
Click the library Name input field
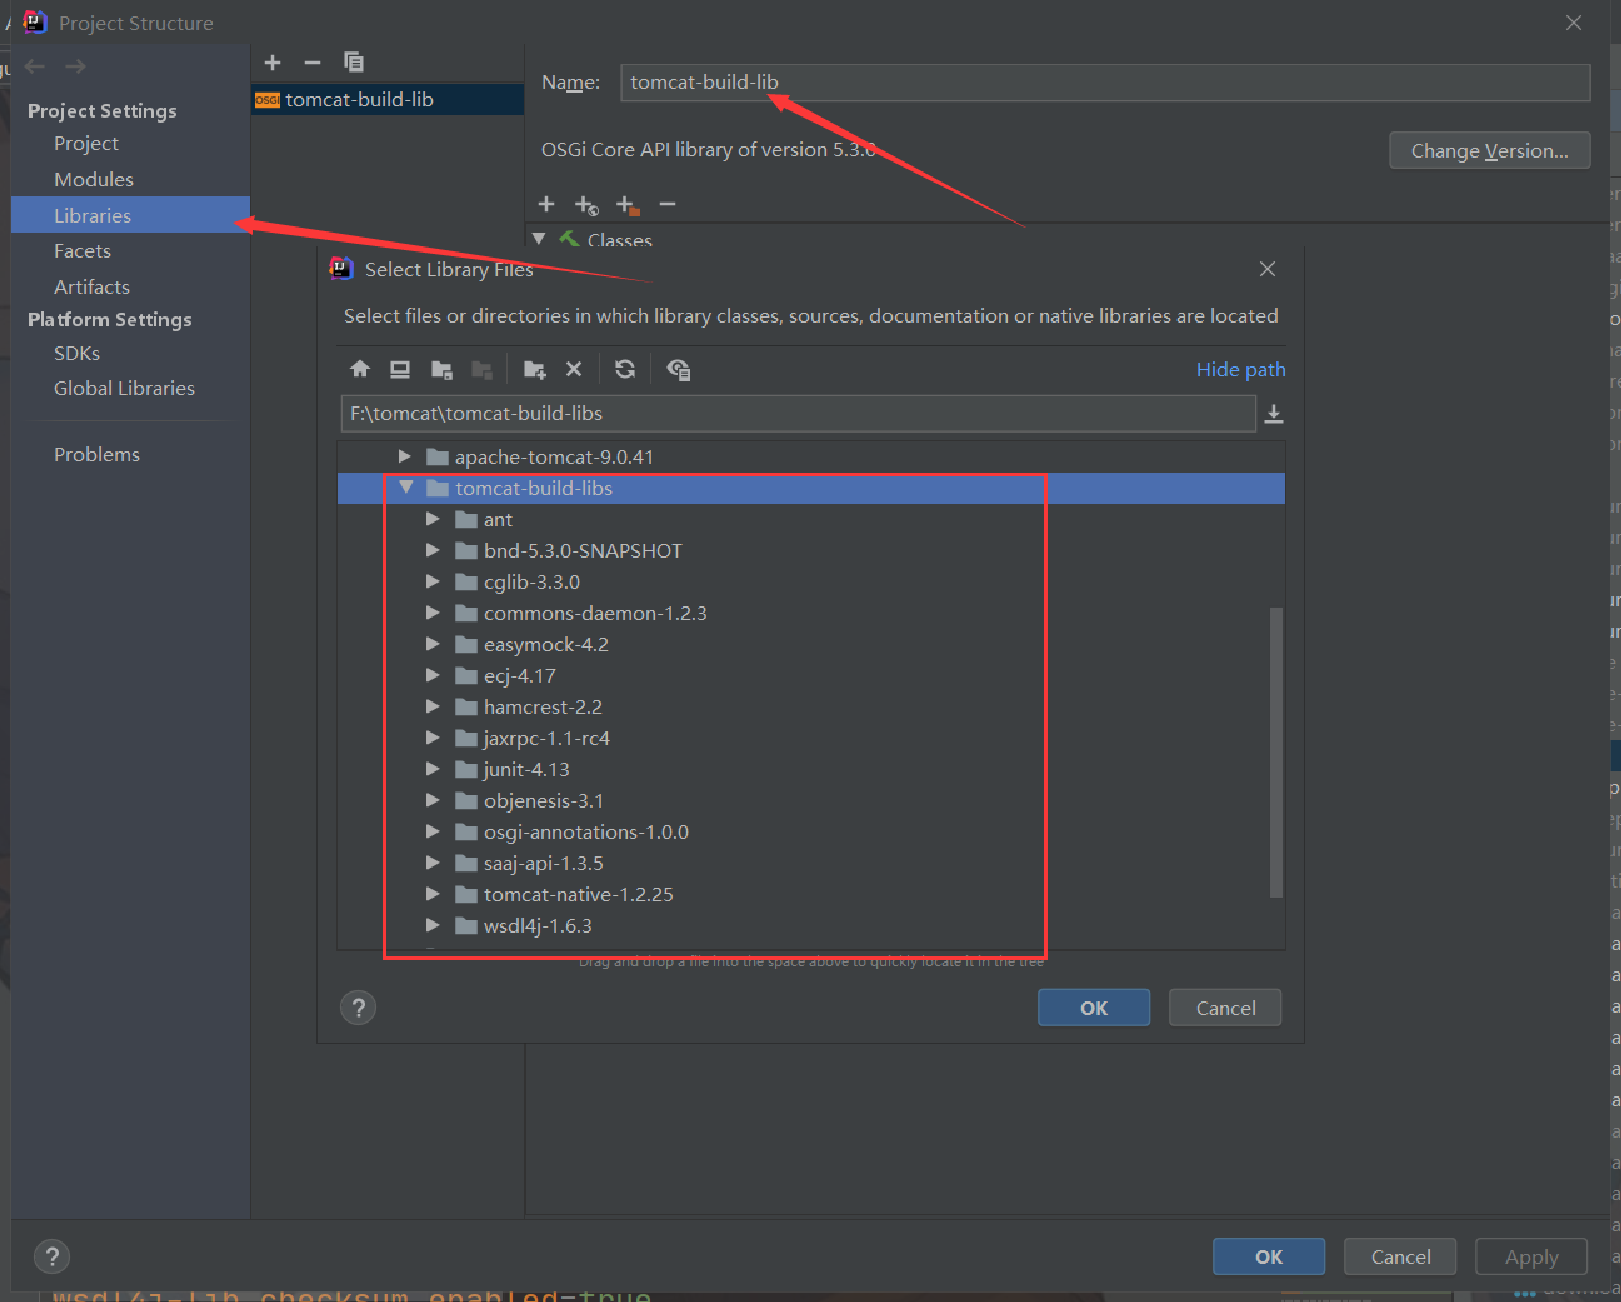coord(1105,82)
